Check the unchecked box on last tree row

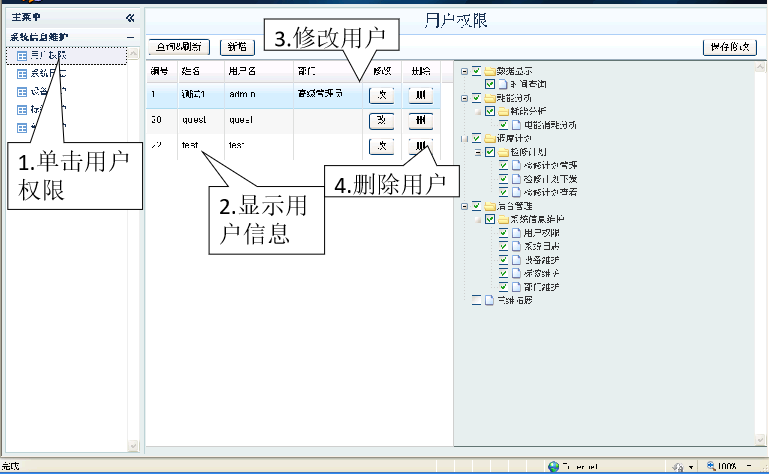pyautogui.click(x=476, y=300)
